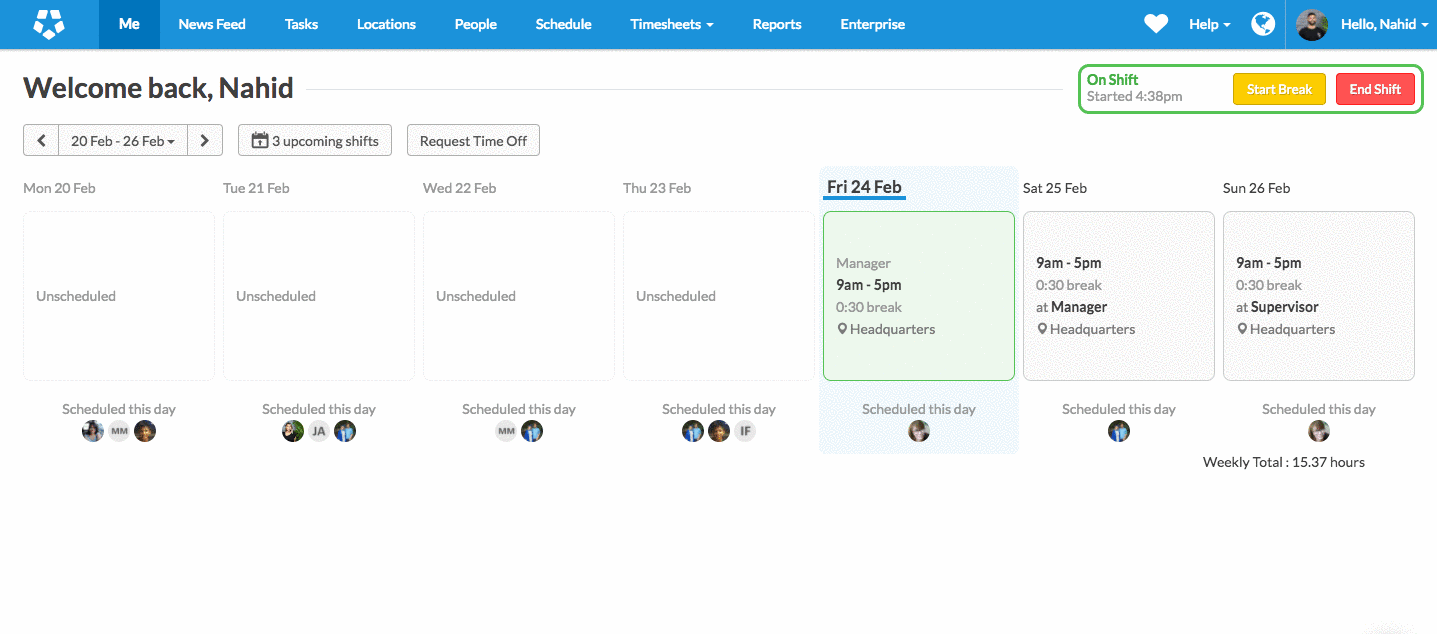Open Fri 24 Feb Manager shift card
Screen dimensions: 1437x634
tap(918, 296)
